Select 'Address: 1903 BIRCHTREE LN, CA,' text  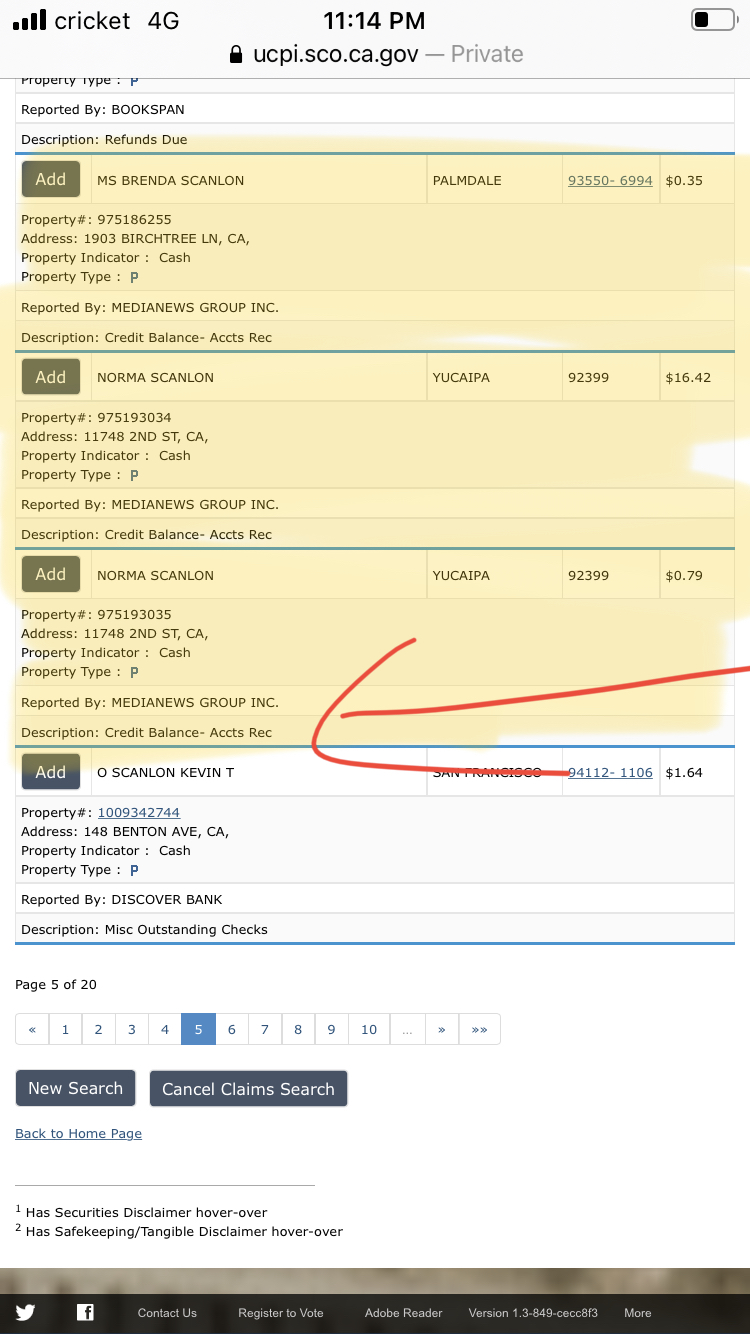tap(135, 239)
